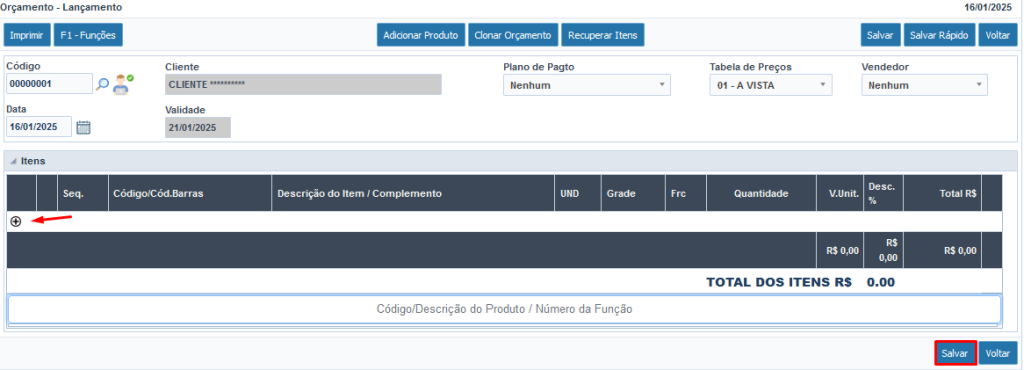Open the customer registration person icon
Screen dimensions: 1024x370
coord(122,84)
